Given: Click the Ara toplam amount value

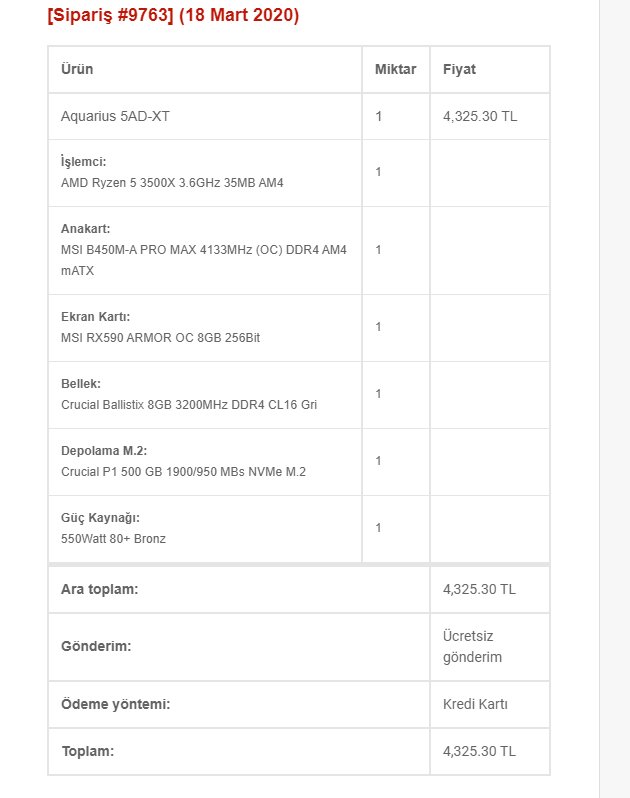Looking at the screenshot, I should pyautogui.click(x=479, y=589).
